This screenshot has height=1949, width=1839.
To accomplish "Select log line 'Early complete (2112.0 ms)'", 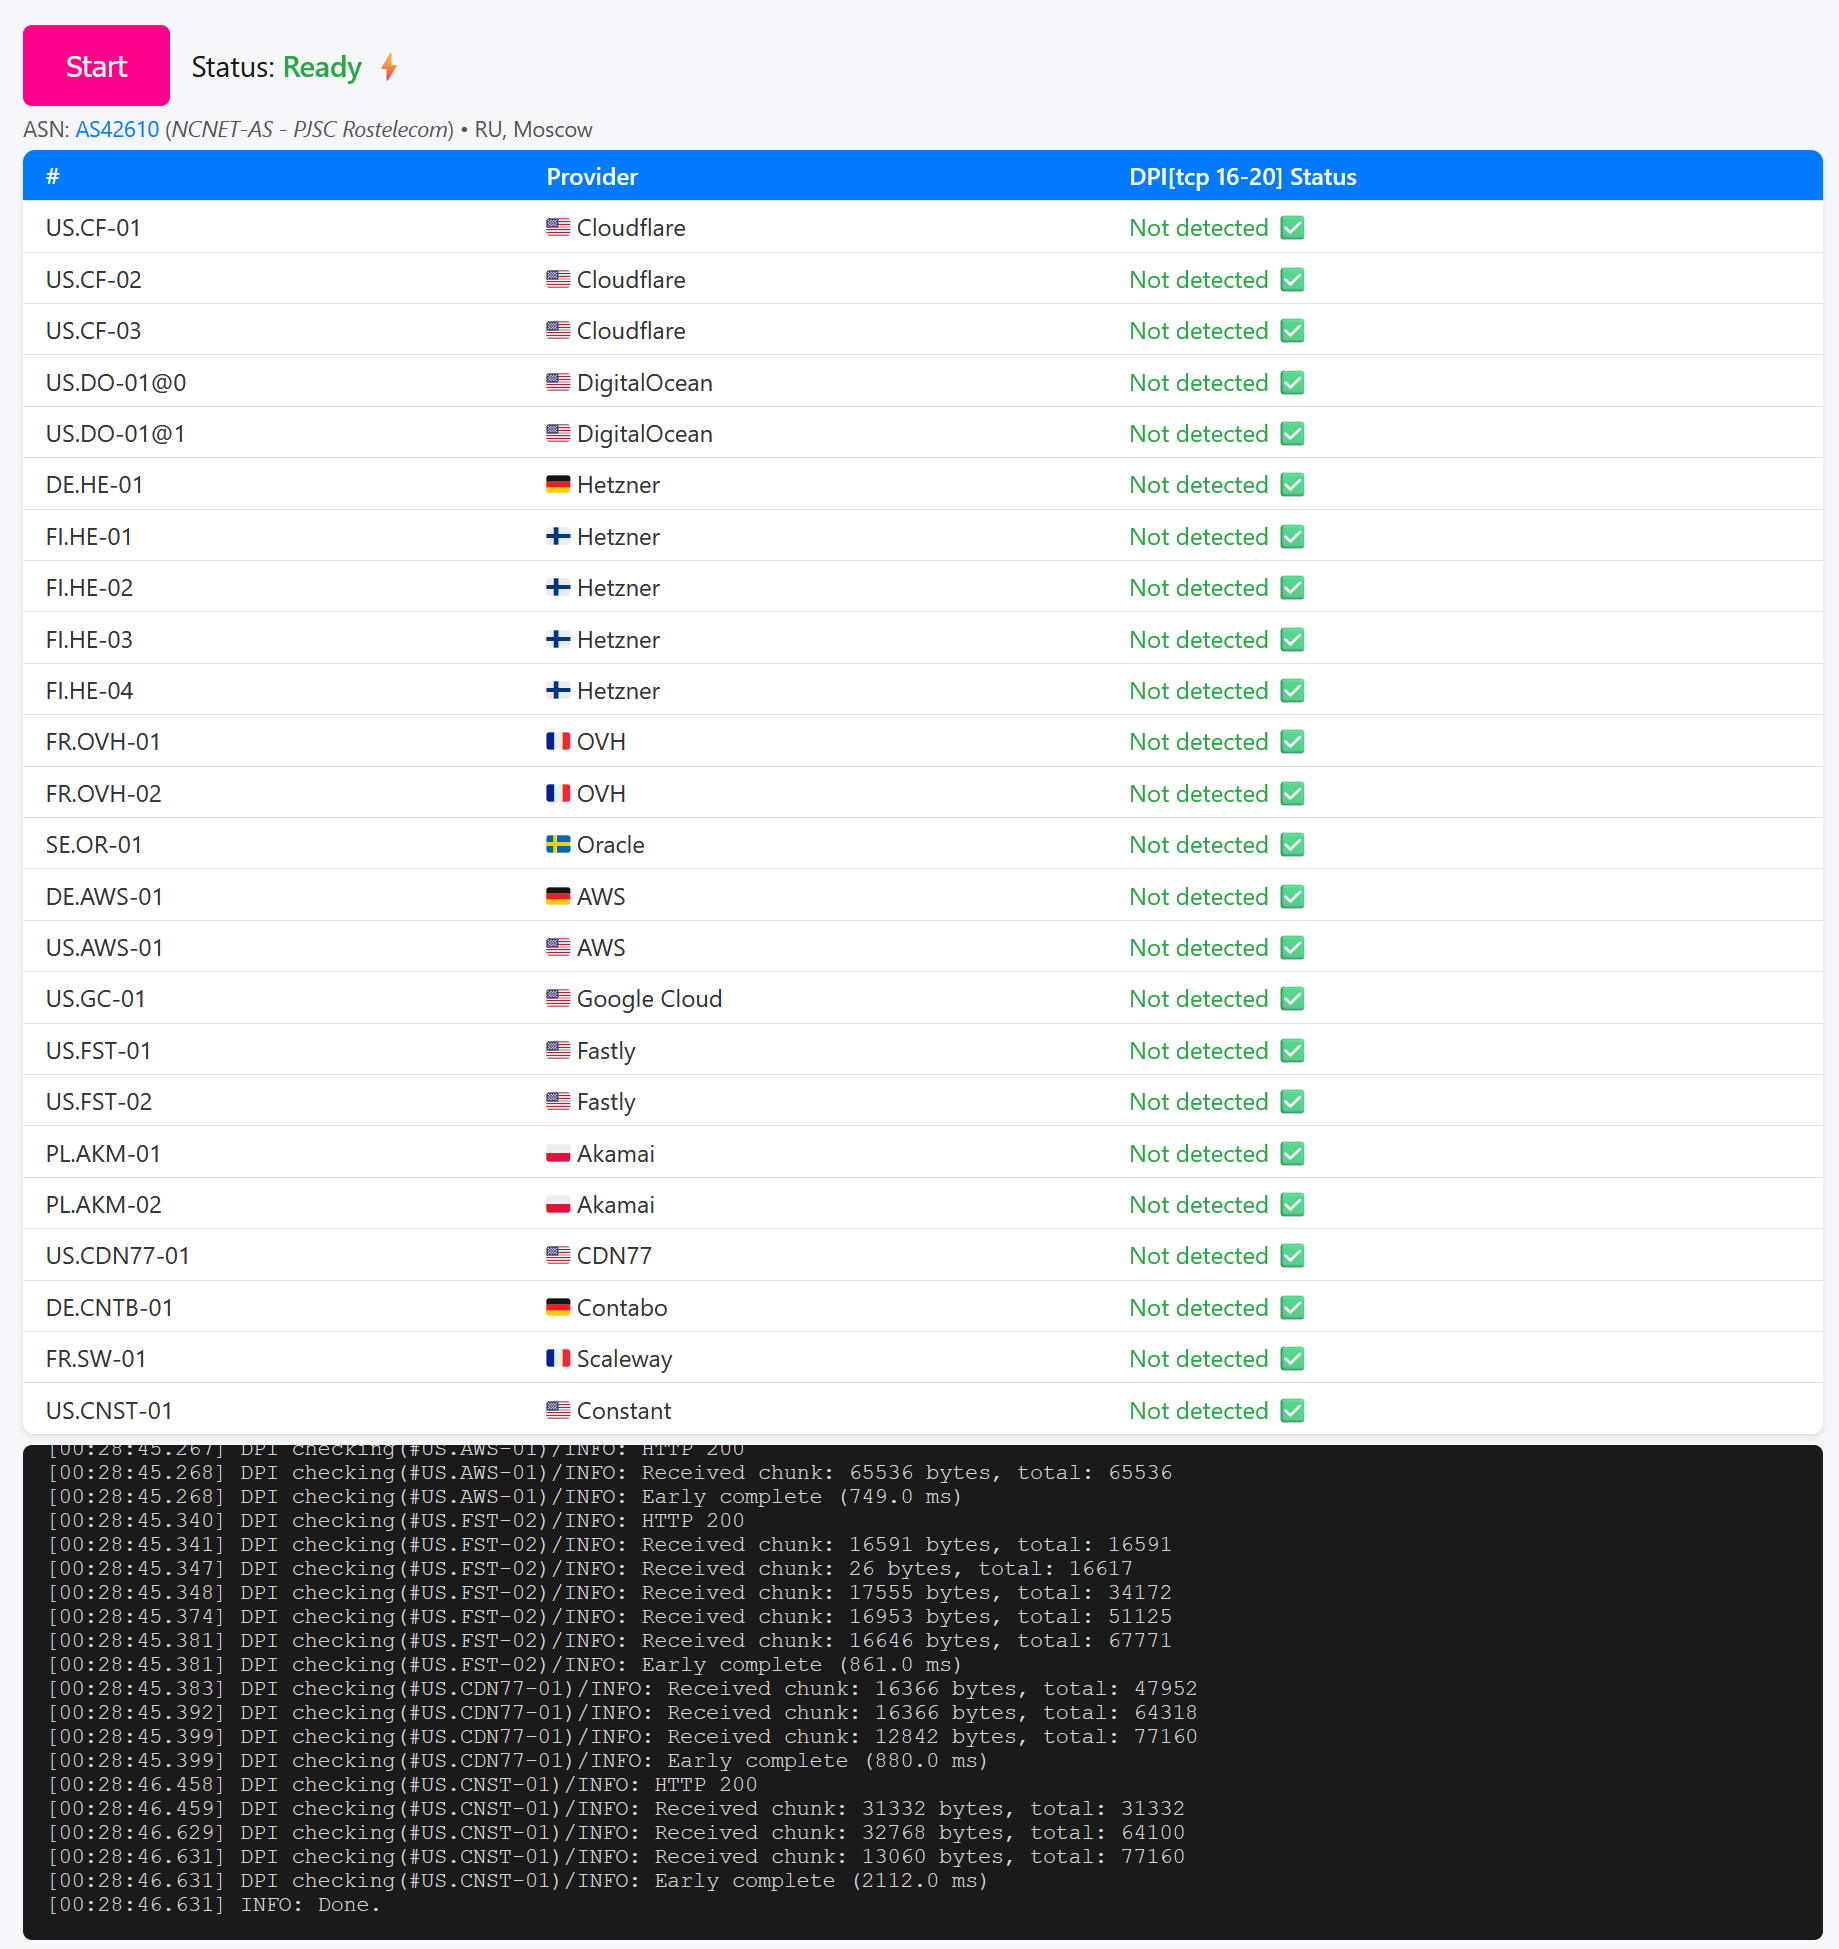I will (519, 1881).
